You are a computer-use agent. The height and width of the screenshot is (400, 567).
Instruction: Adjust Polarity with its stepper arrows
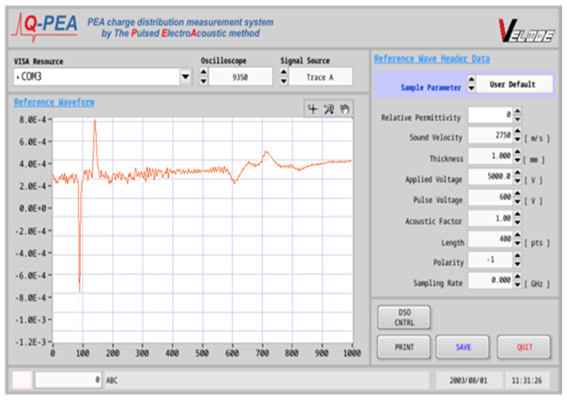click(x=517, y=259)
